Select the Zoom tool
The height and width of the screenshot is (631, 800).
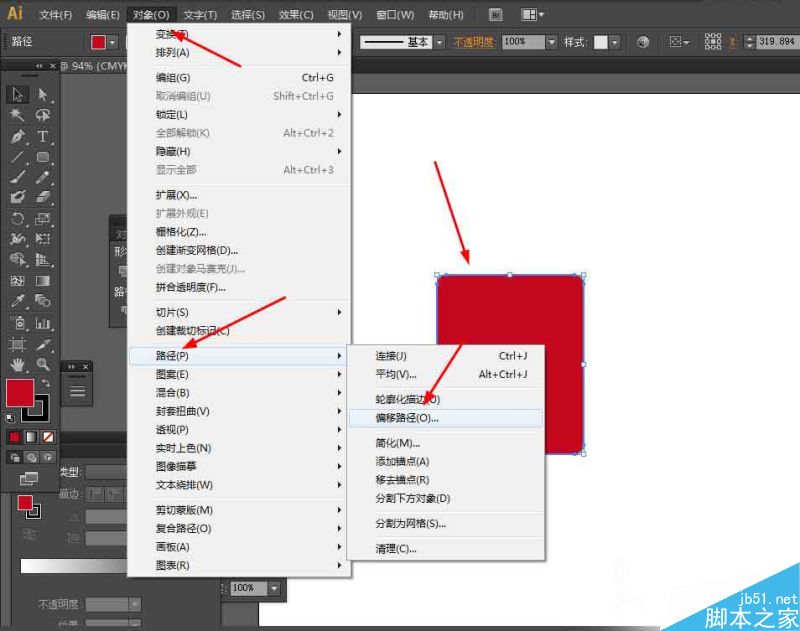(x=40, y=363)
